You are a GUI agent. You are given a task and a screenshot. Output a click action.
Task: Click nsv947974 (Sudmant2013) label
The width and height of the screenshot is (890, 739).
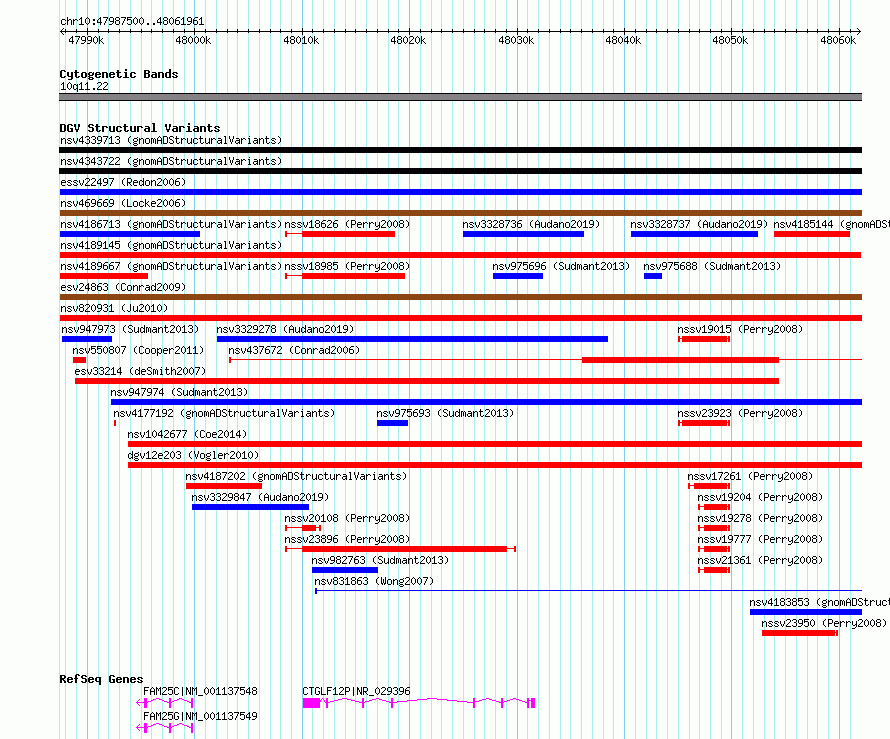tap(179, 392)
